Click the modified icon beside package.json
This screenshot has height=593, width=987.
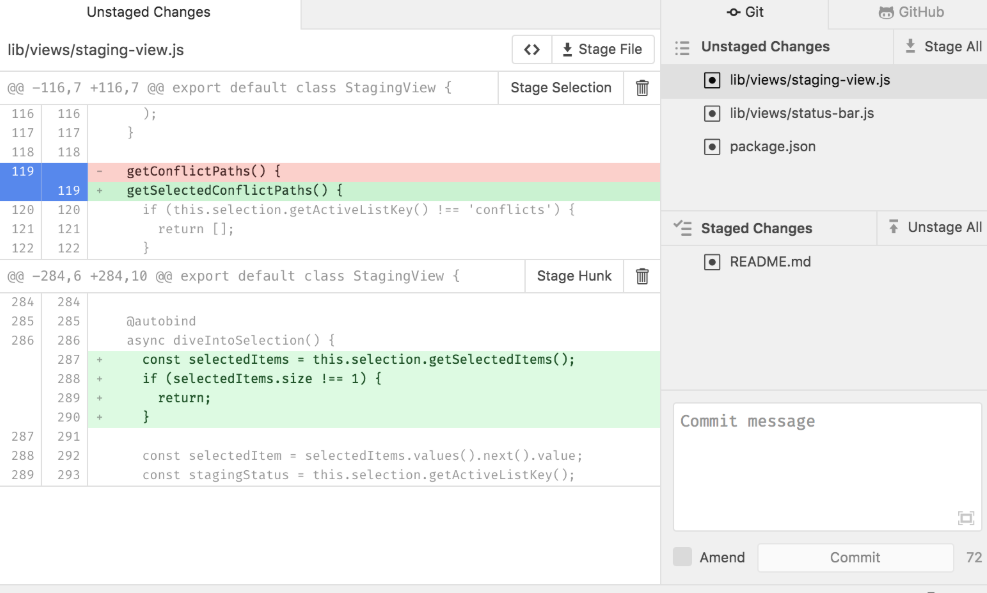click(712, 147)
